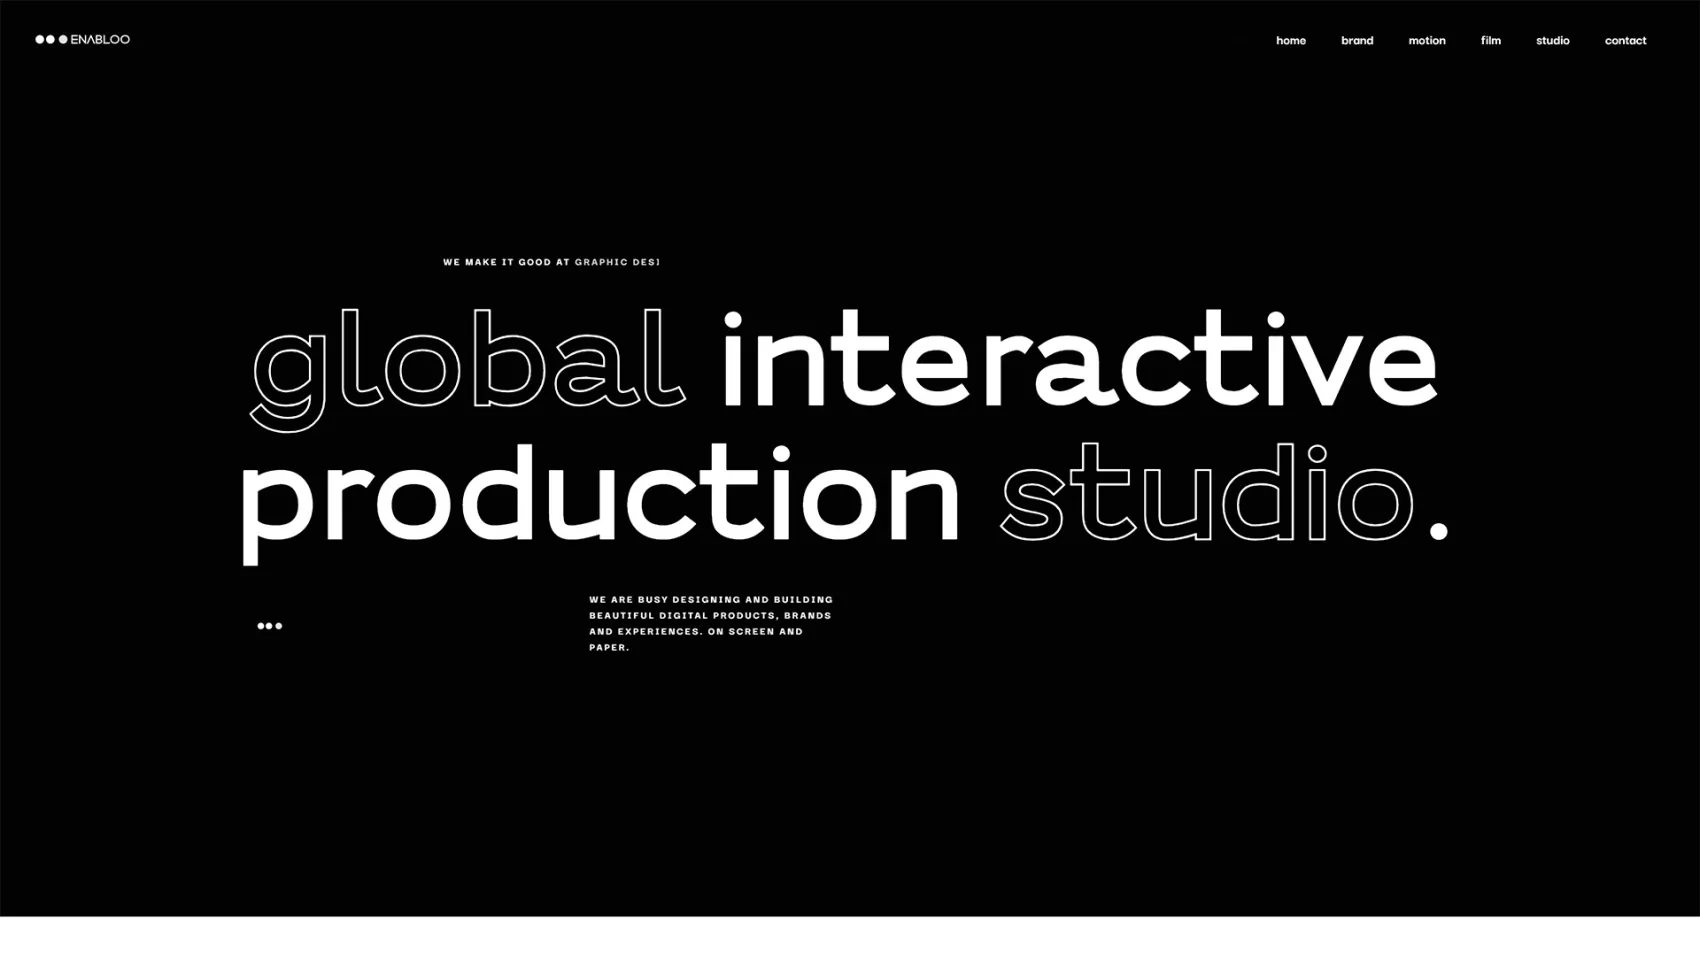This screenshot has height=956, width=1700.
Task: Click the white section strip at page bottom
Action: pyautogui.click(x=850, y=936)
